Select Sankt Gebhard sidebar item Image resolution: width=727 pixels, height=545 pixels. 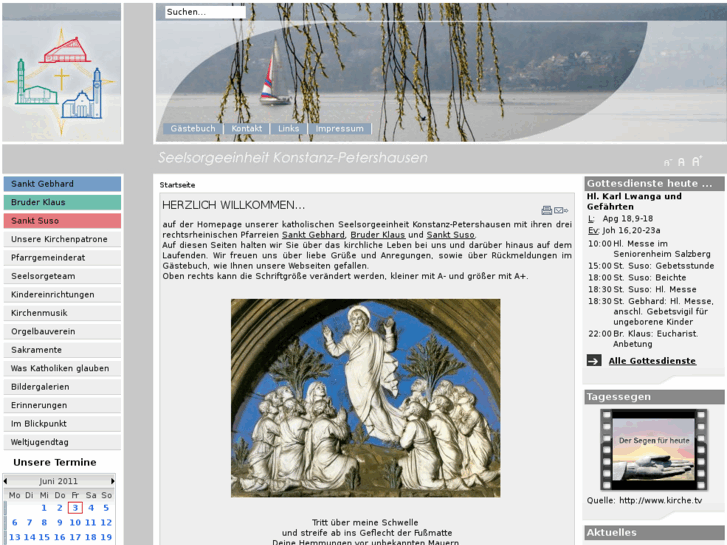62,184
